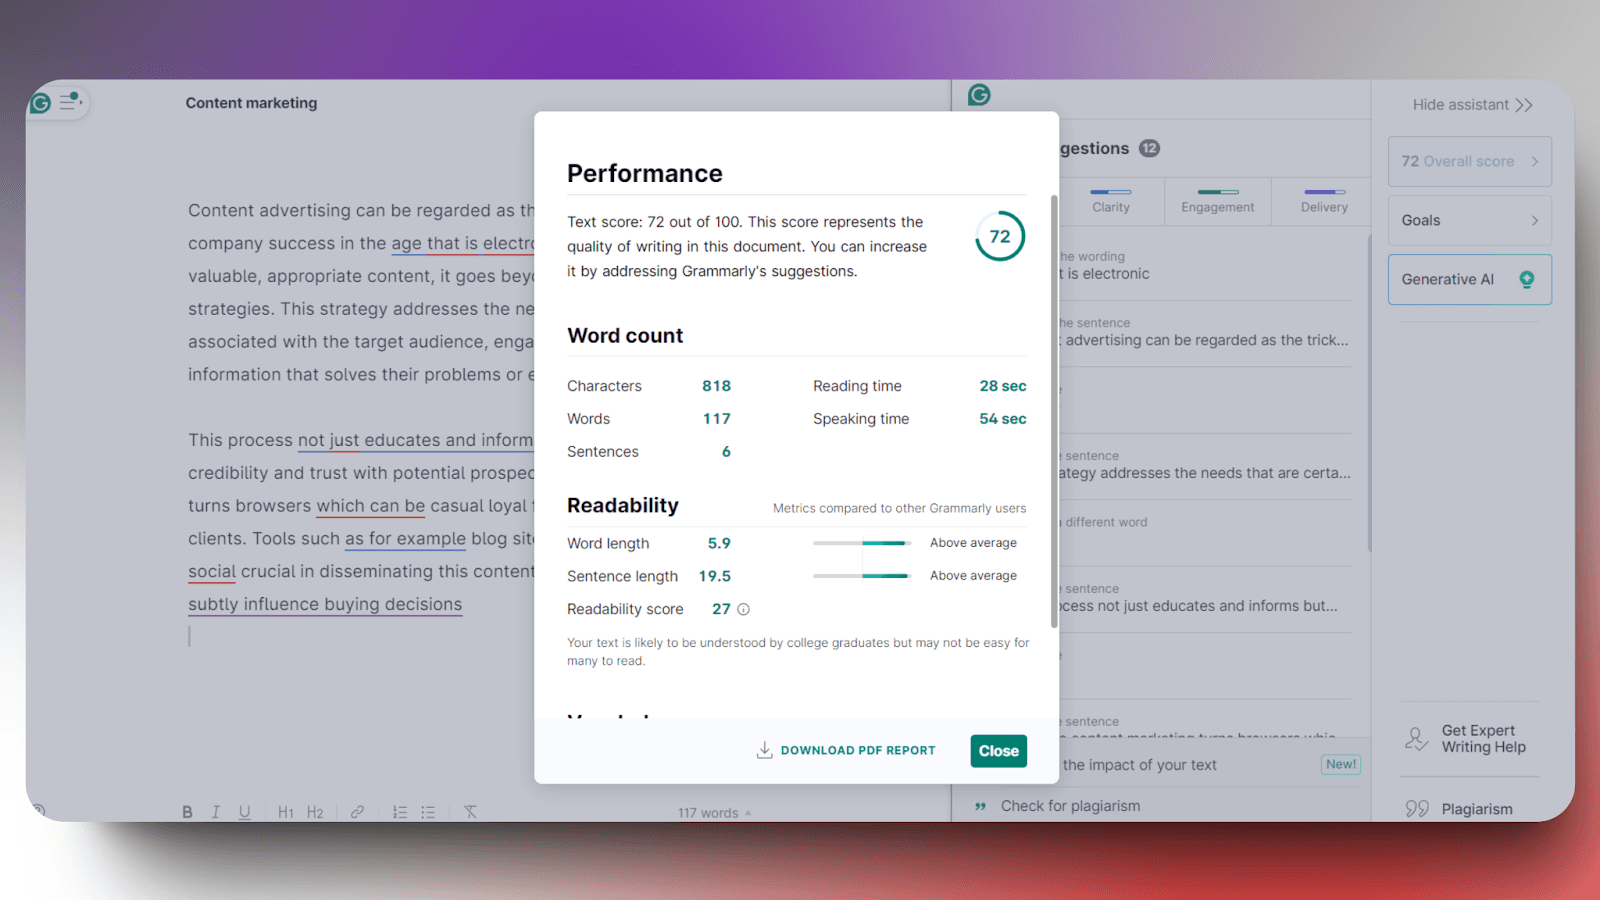Click the Sentence length comparison bar
This screenshot has width=1600, height=900.
[x=862, y=576]
